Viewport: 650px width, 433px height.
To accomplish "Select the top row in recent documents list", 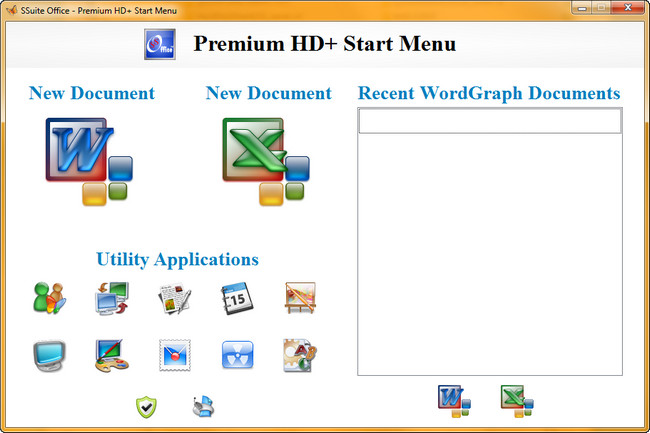I will coord(489,121).
